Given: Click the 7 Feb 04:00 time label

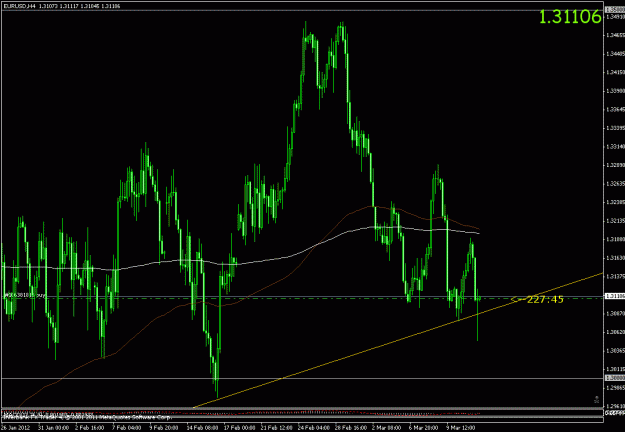Looking at the screenshot, I should 127,428.
